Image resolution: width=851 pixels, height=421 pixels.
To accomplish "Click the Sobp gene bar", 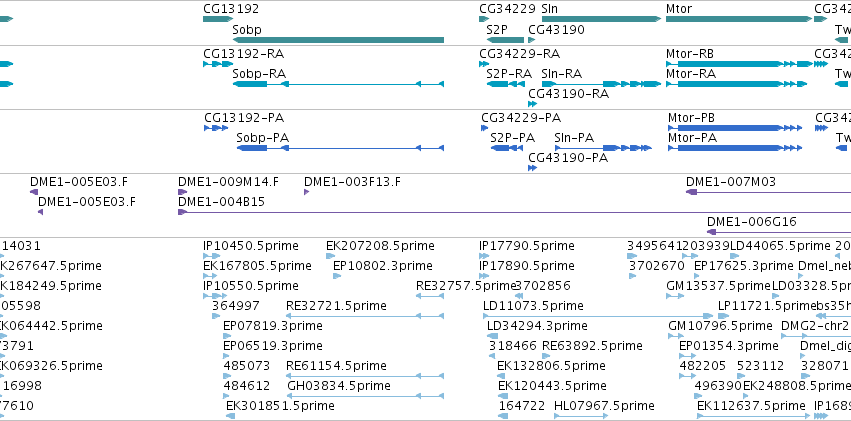I will (x=338, y=40).
